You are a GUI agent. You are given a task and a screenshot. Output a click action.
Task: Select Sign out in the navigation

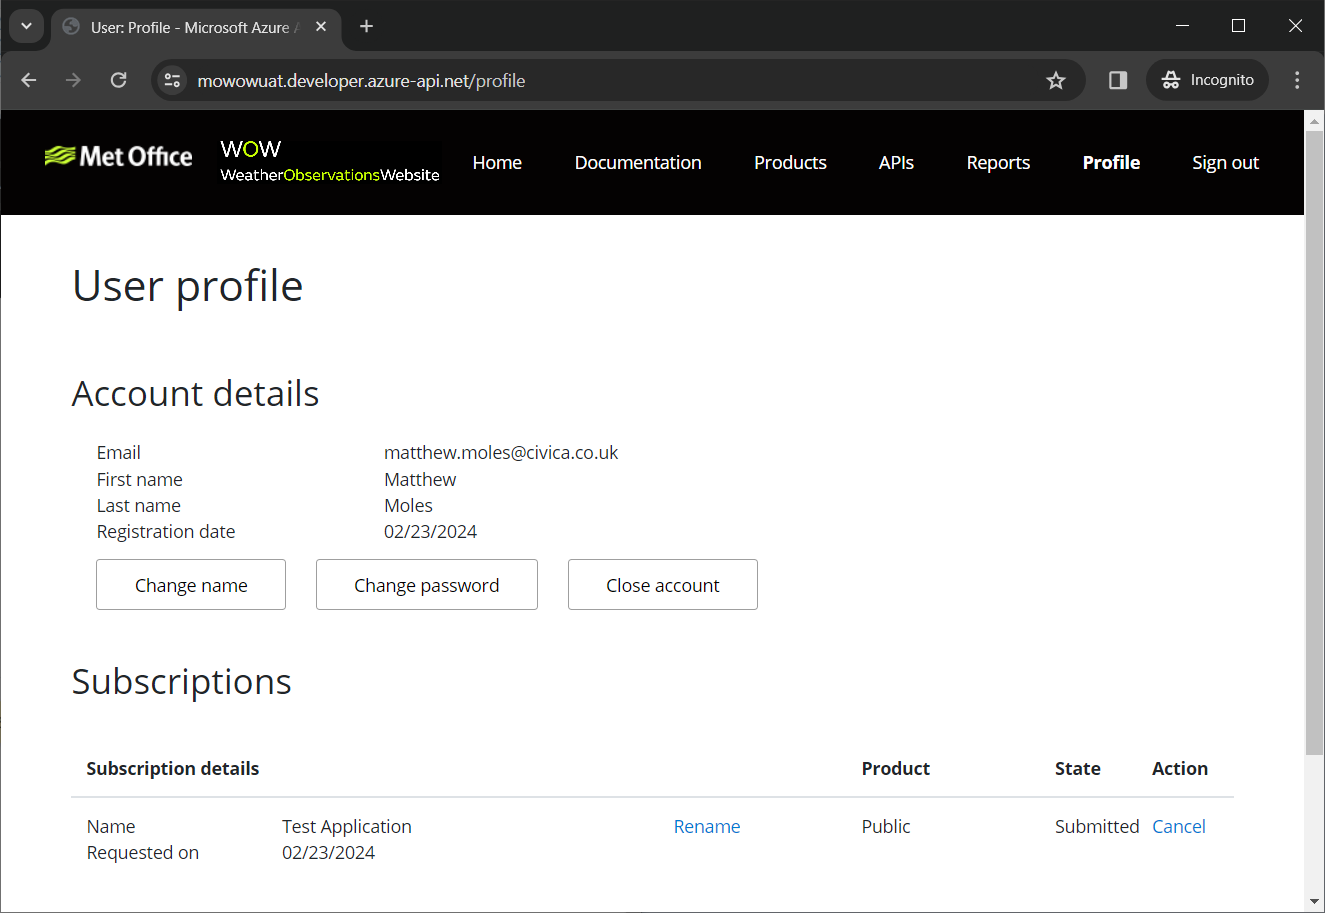point(1224,162)
